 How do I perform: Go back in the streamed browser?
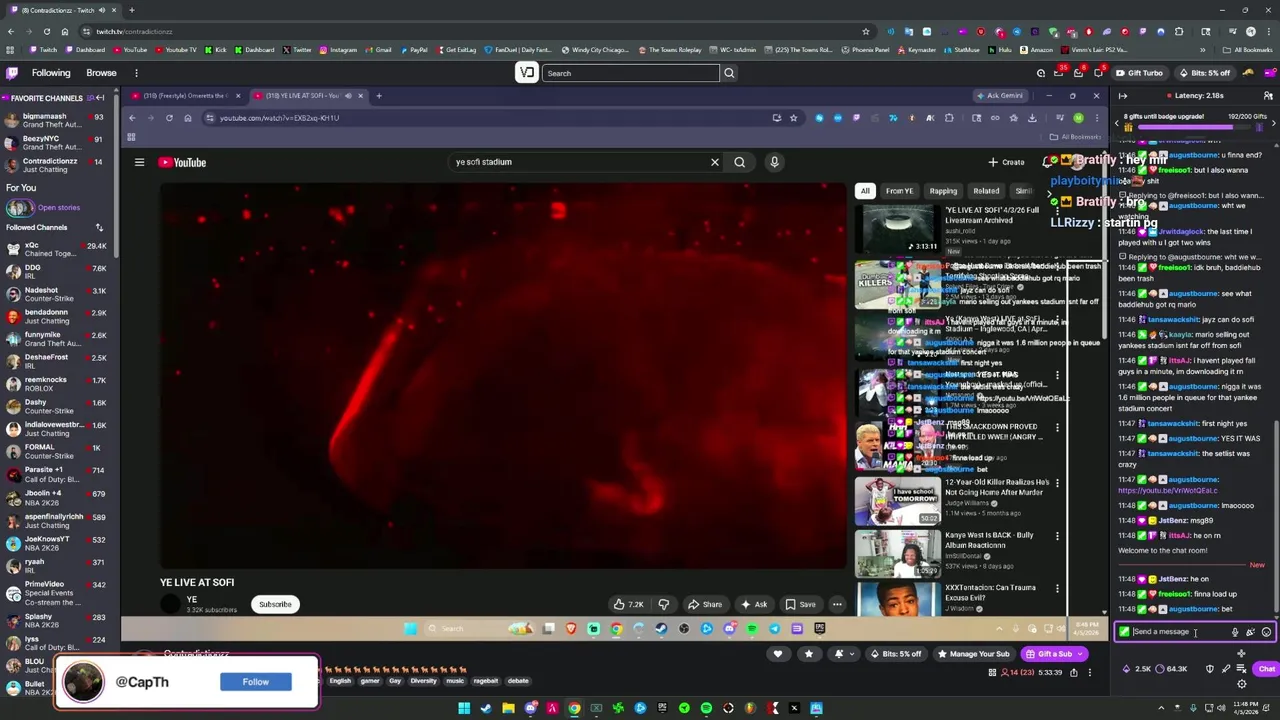pyautogui.click(x=131, y=118)
